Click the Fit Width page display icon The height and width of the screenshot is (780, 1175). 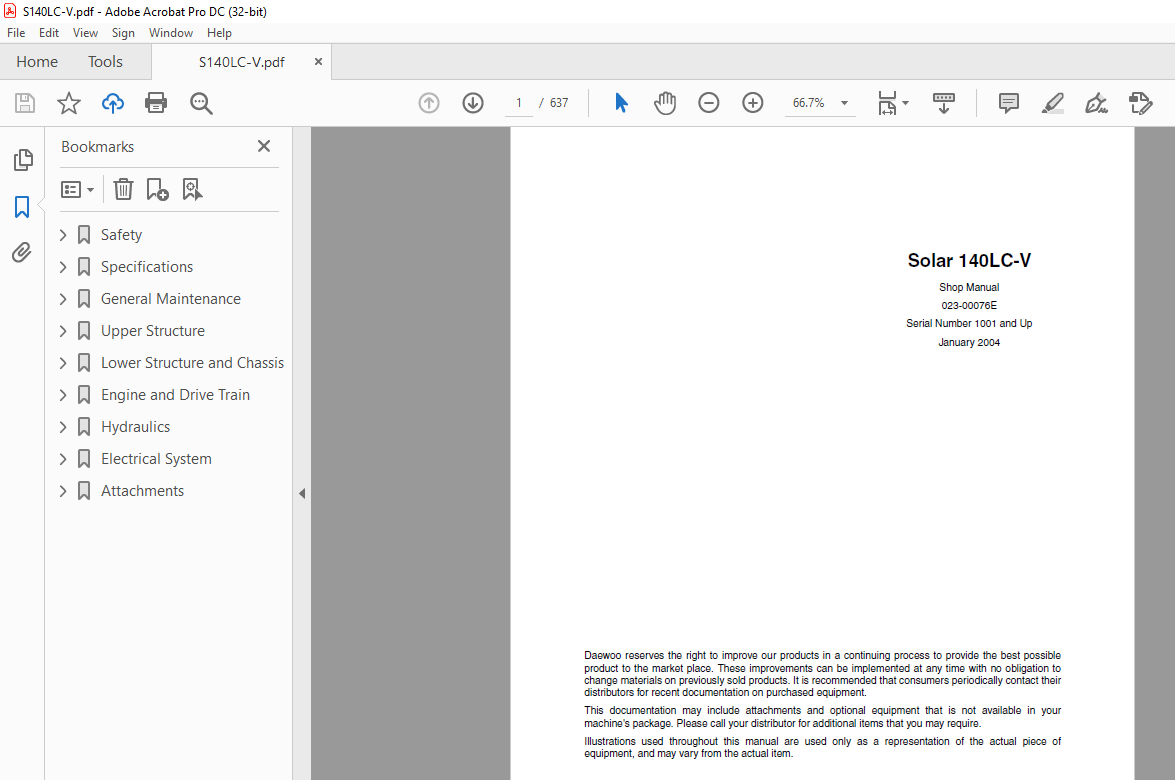tap(887, 103)
